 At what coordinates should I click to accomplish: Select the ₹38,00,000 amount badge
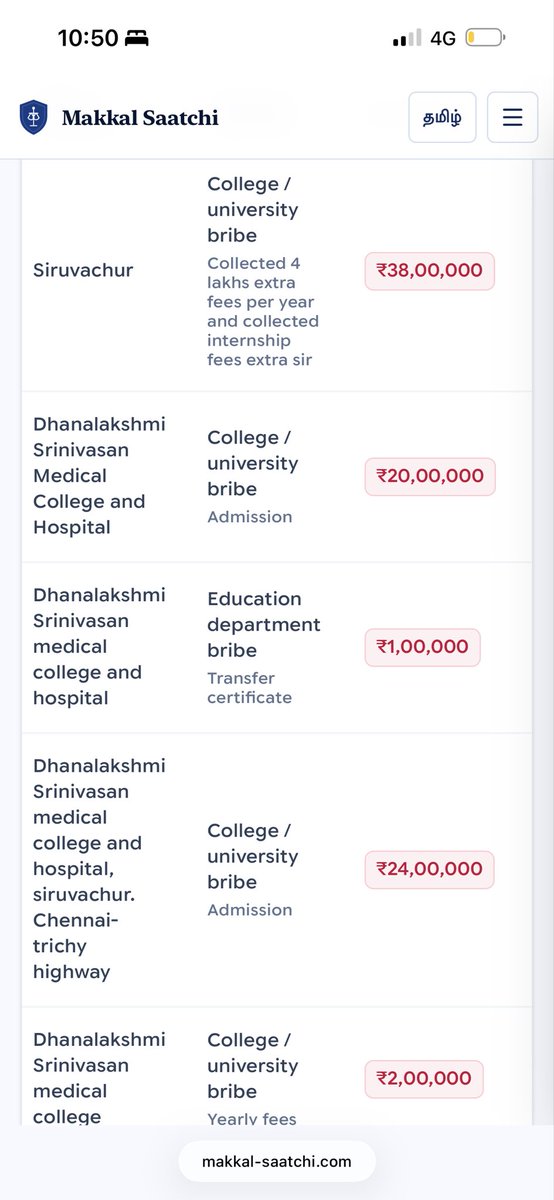(x=430, y=270)
